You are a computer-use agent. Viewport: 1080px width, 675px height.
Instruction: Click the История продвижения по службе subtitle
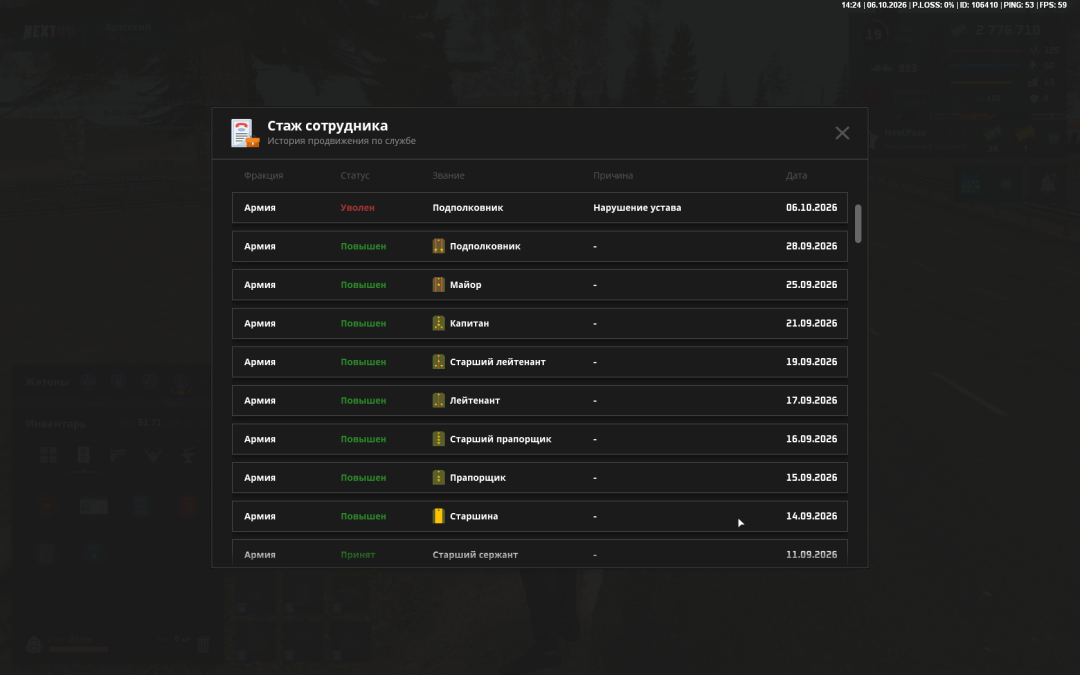pyautogui.click(x=342, y=141)
